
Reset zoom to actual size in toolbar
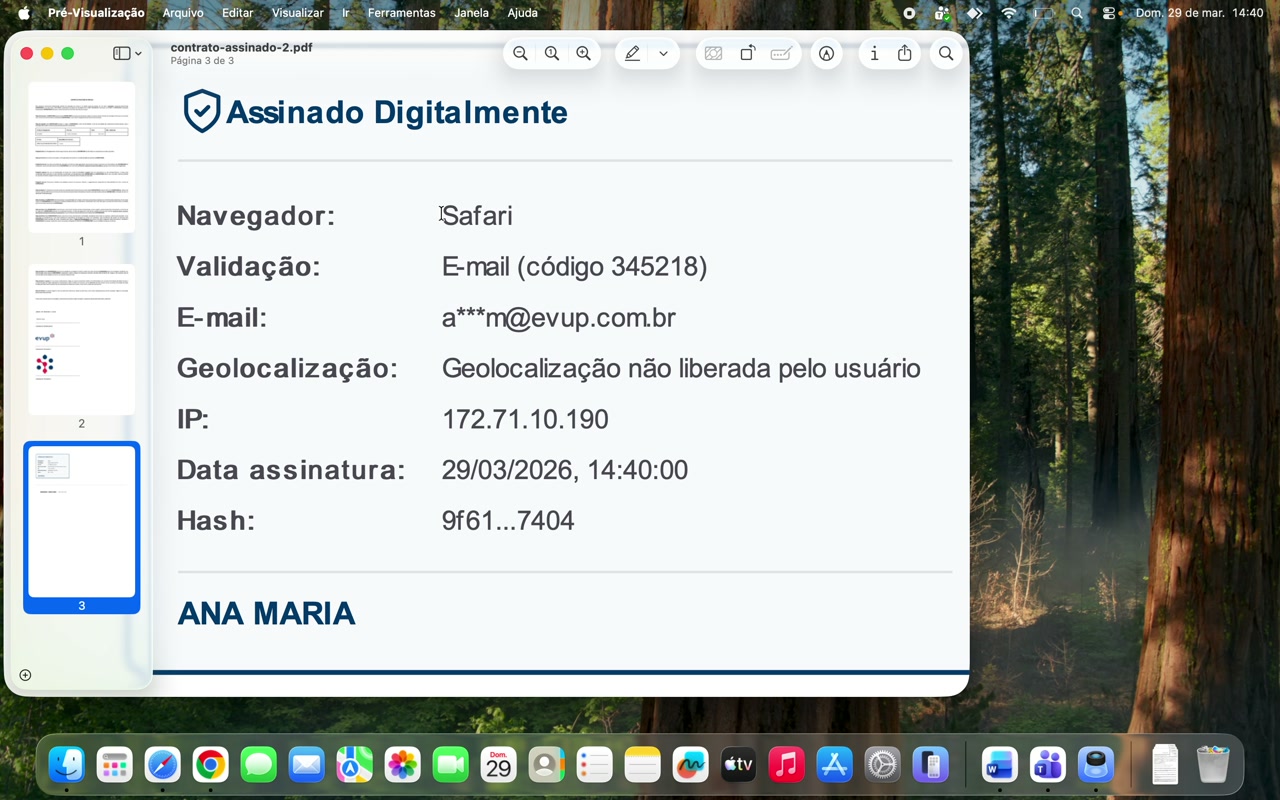[552, 54]
